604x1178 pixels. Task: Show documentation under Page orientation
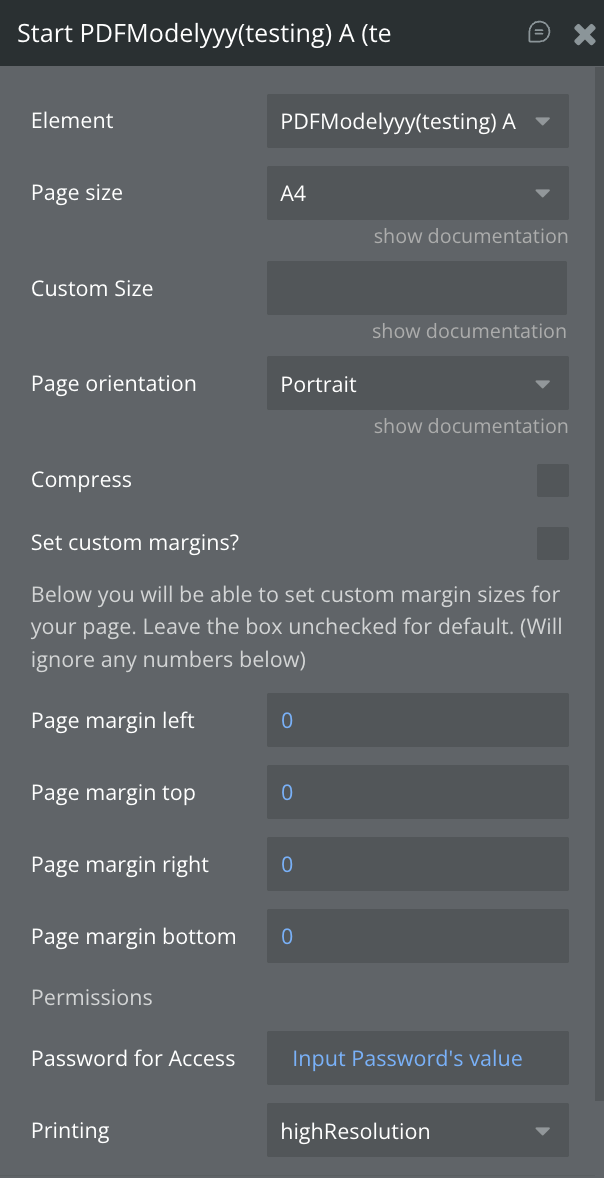tap(470, 426)
